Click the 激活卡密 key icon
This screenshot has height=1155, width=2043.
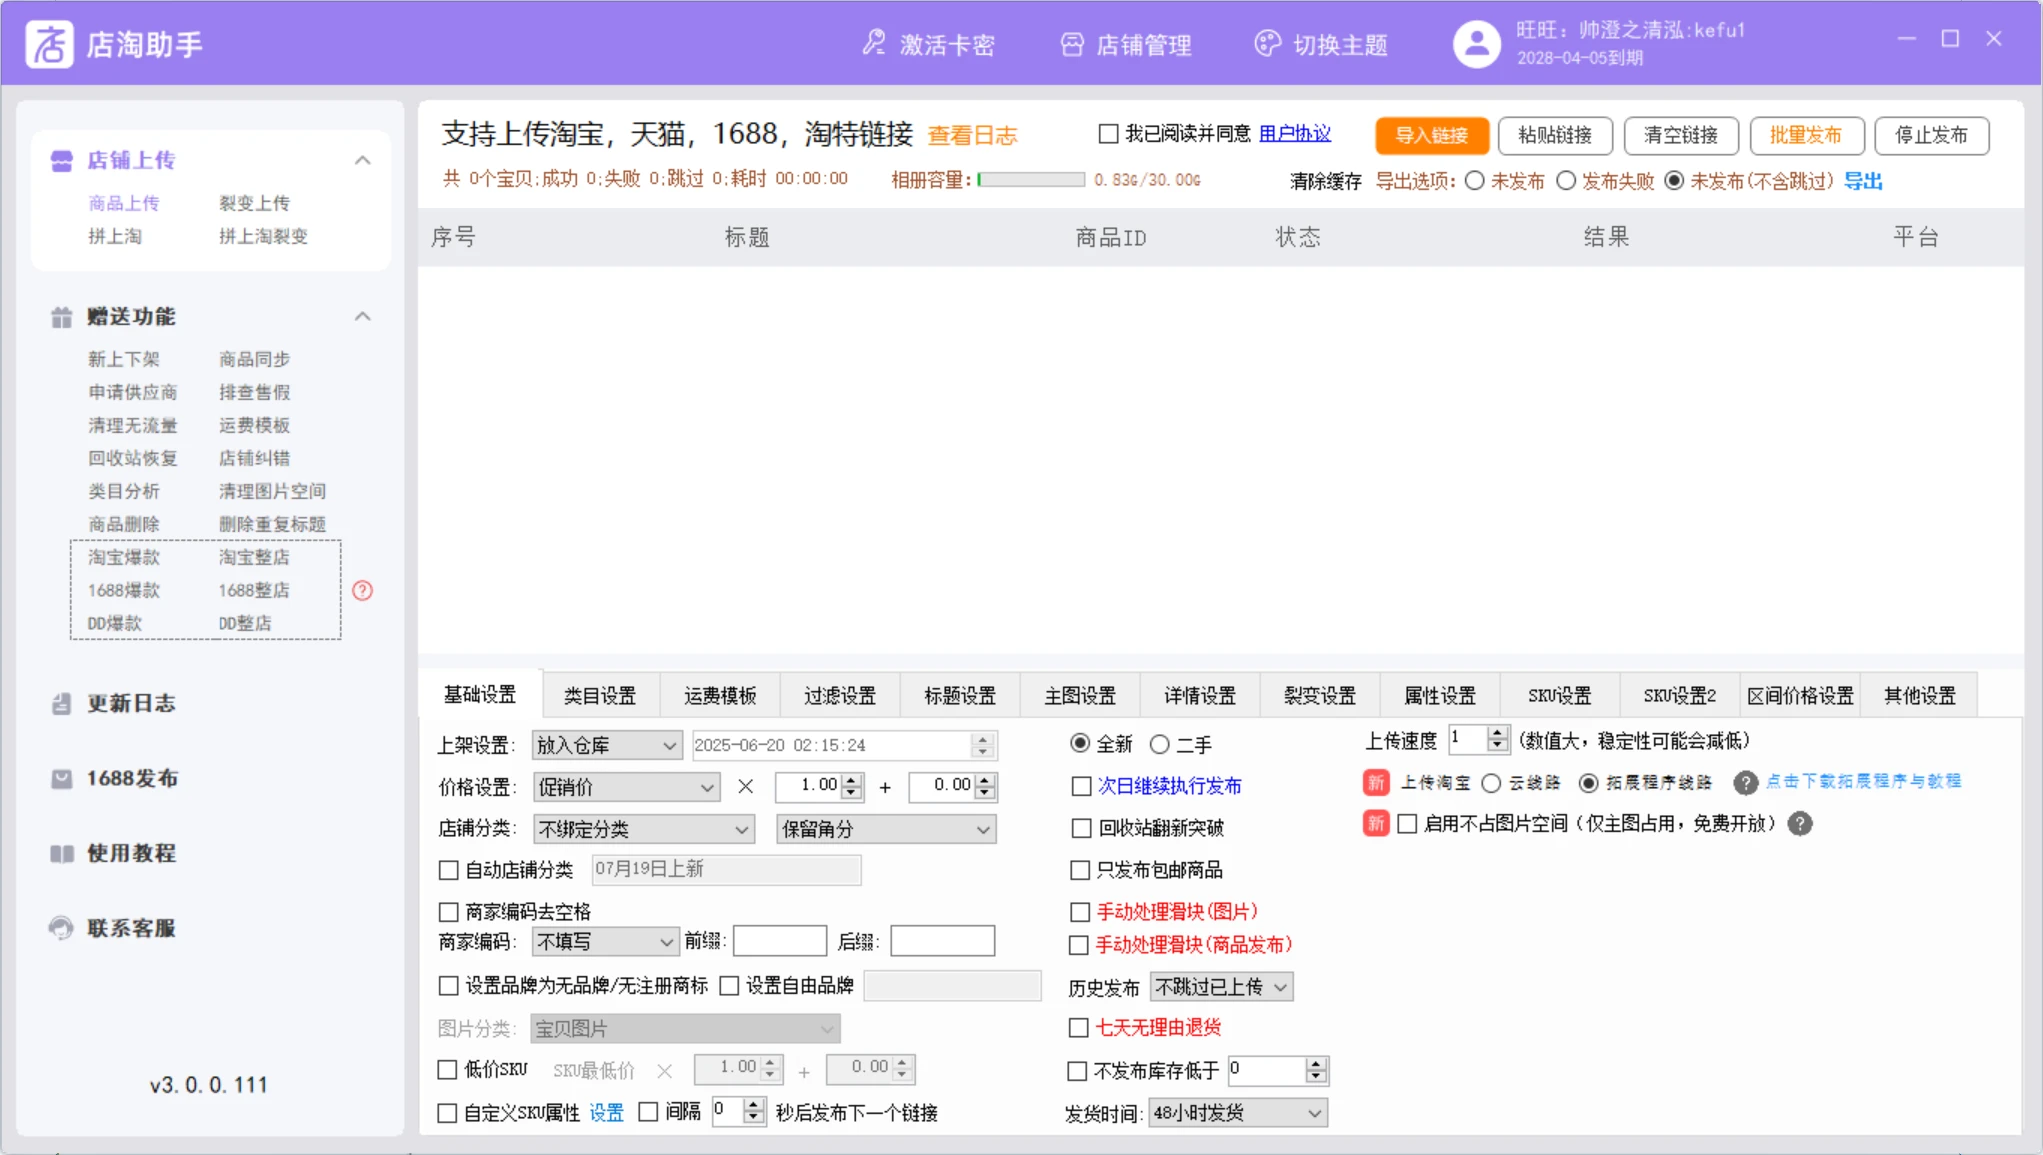874,44
